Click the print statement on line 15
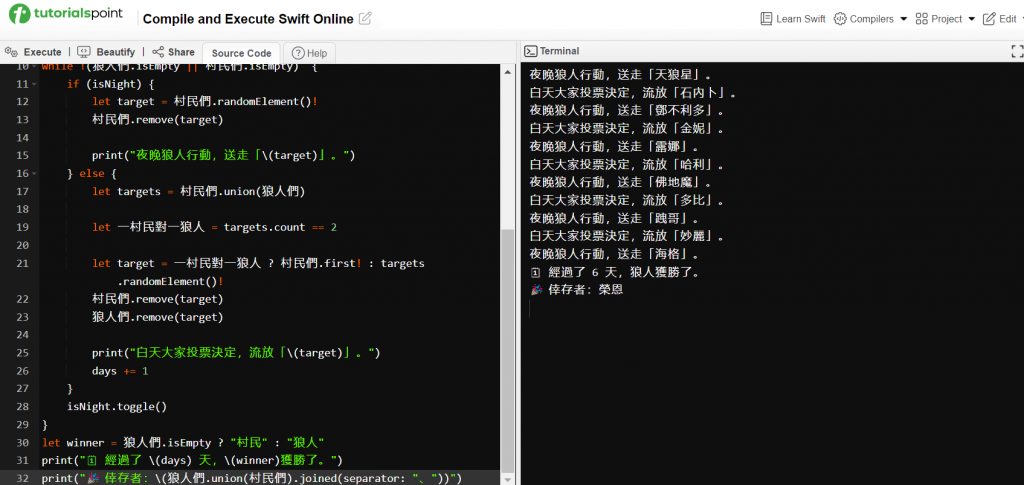 [223, 155]
